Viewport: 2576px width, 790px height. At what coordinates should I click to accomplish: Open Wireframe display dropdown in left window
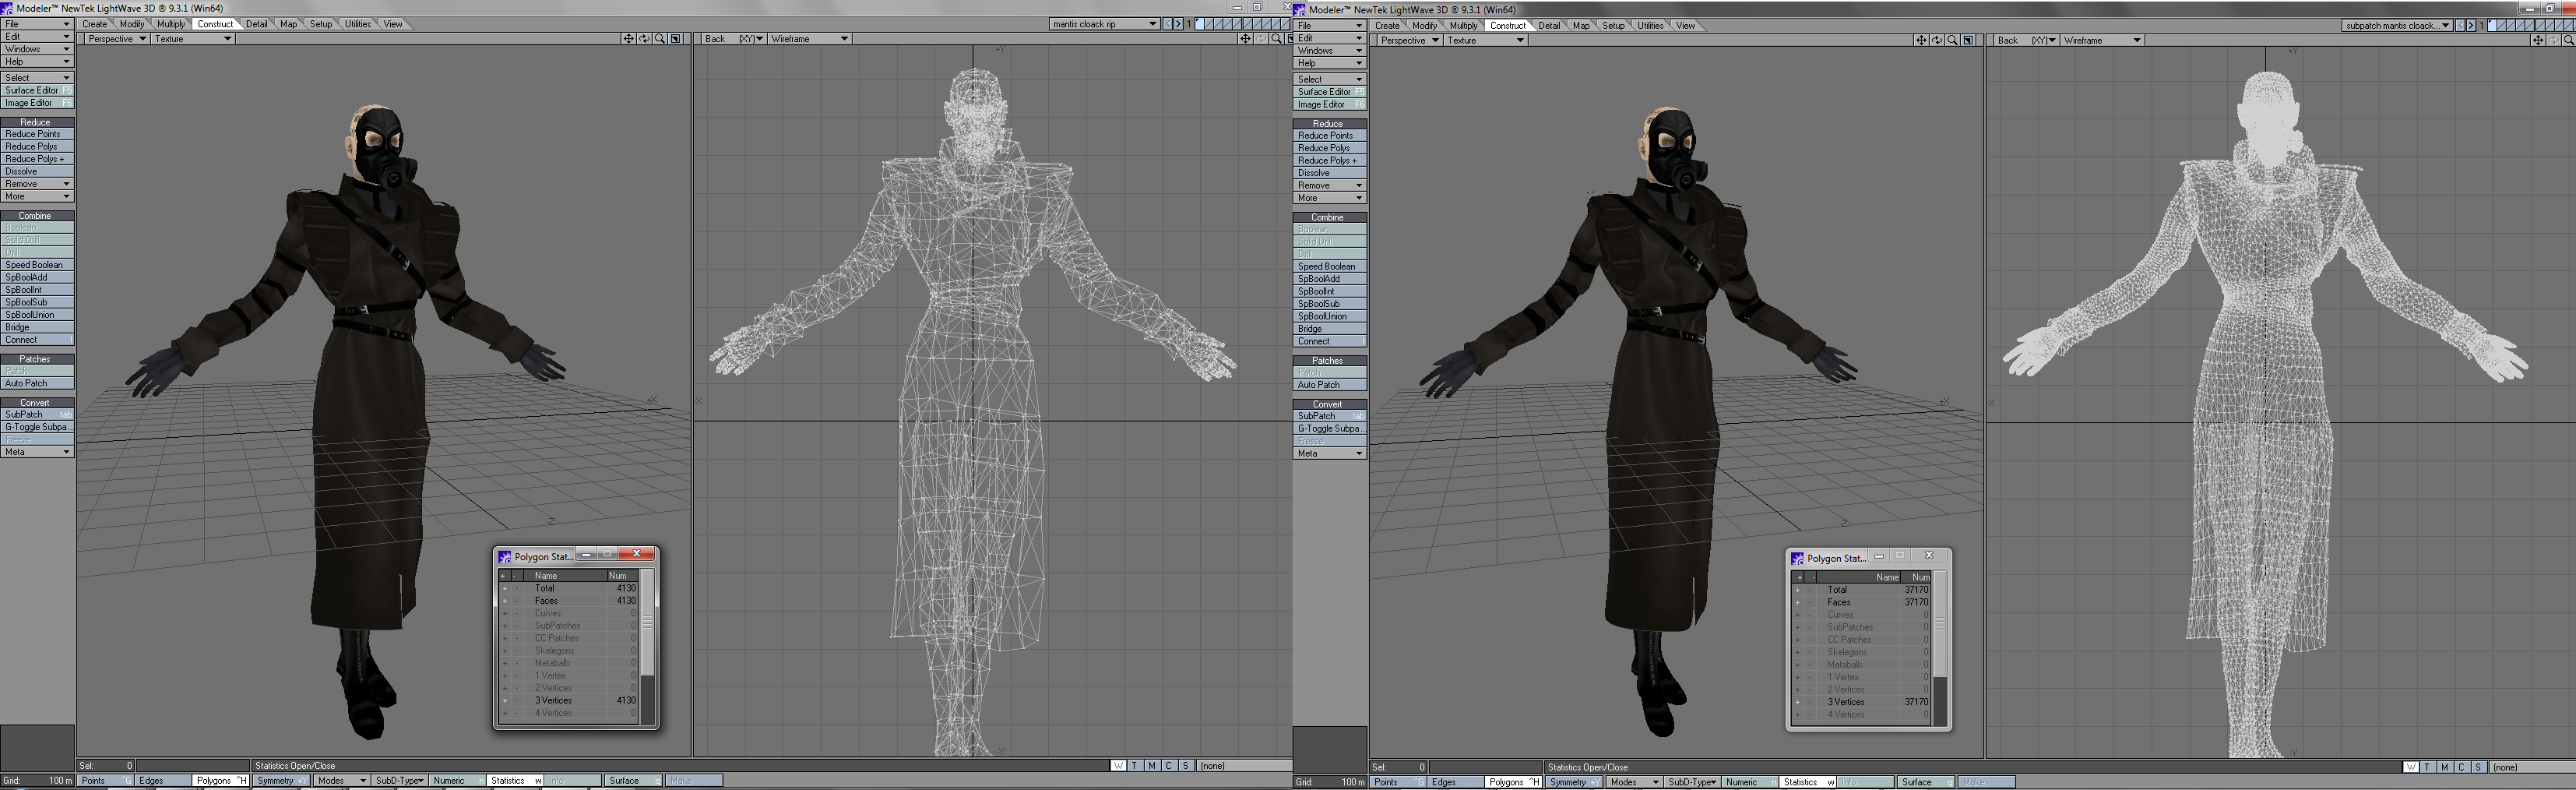(x=809, y=39)
